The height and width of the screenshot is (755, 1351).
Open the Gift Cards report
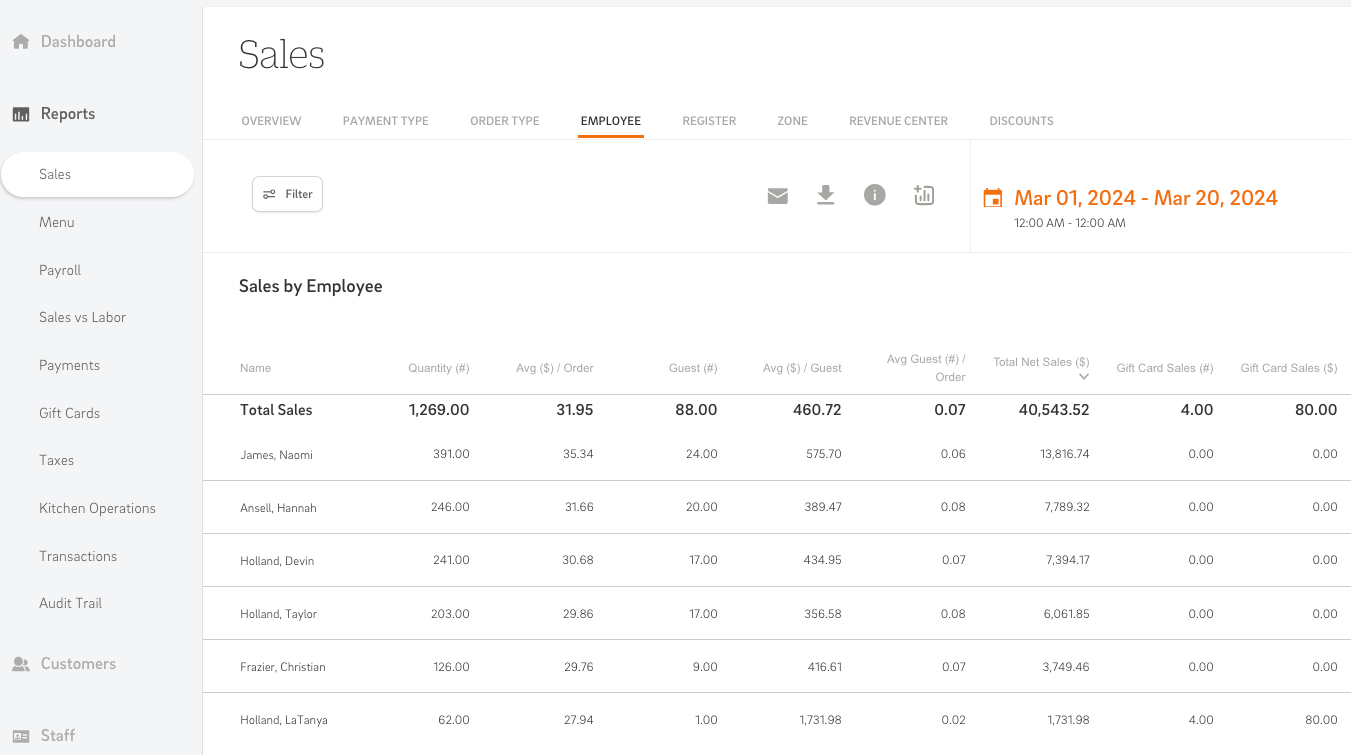click(x=69, y=413)
